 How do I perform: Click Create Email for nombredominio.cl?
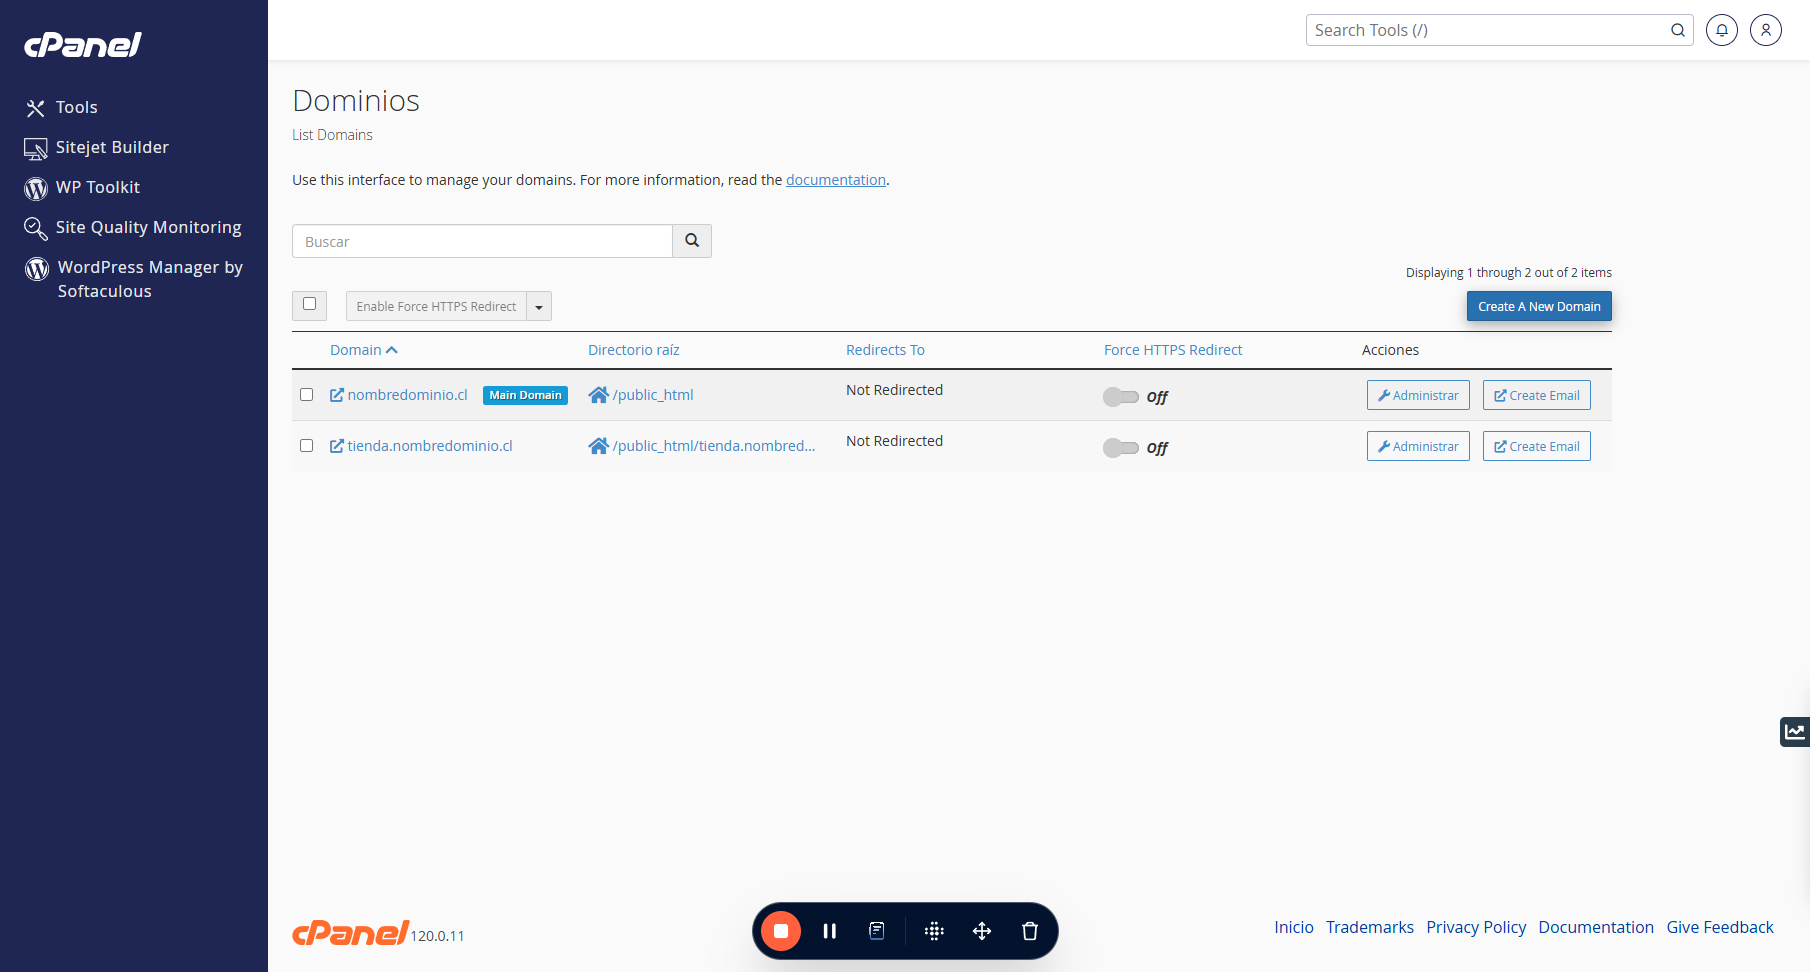pyautogui.click(x=1537, y=395)
